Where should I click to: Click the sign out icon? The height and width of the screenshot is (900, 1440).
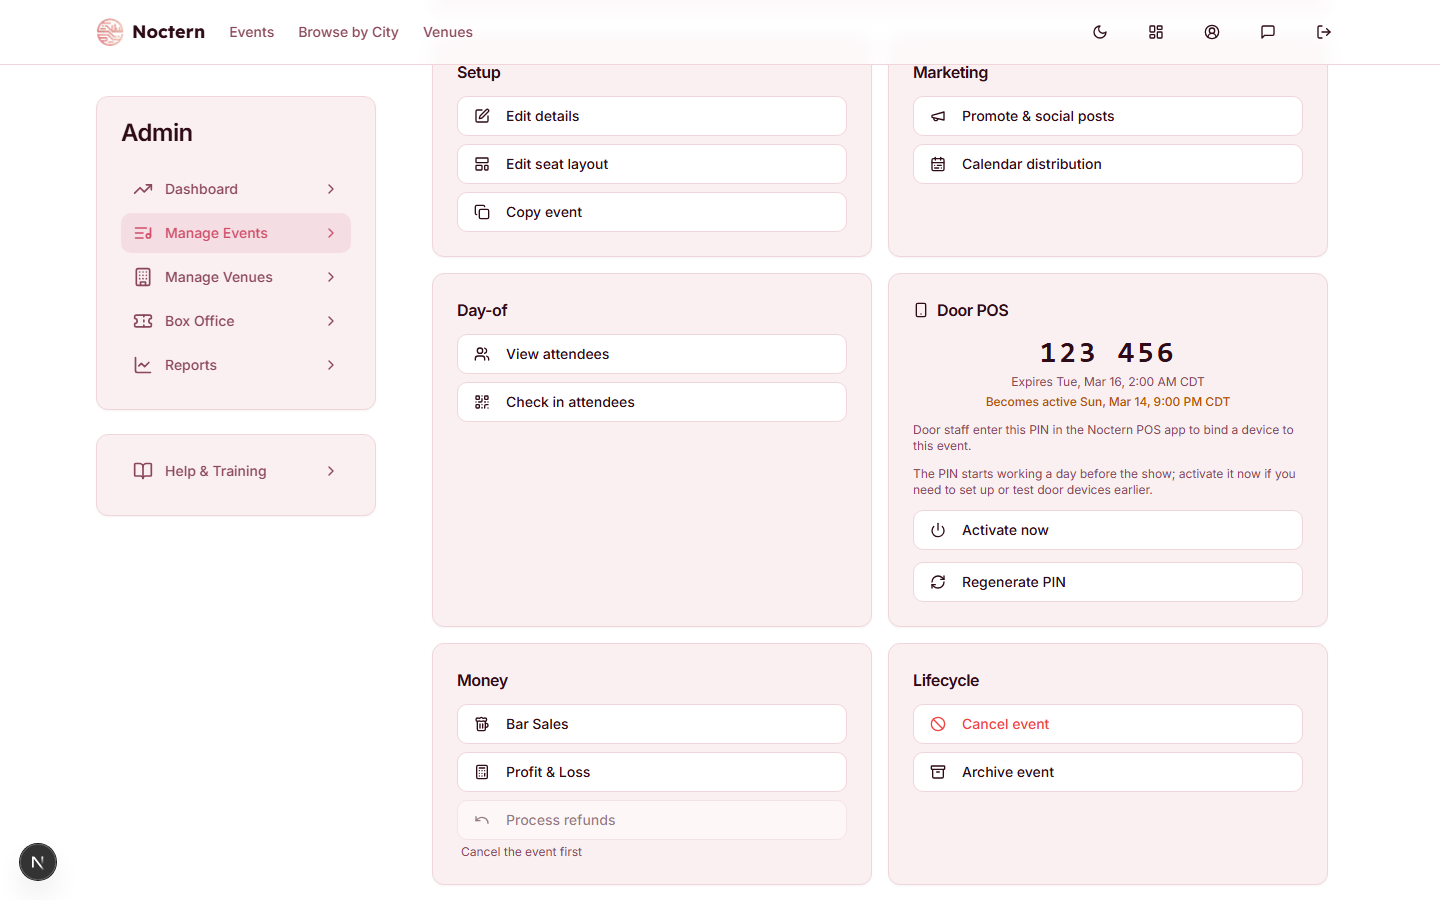point(1324,32)
